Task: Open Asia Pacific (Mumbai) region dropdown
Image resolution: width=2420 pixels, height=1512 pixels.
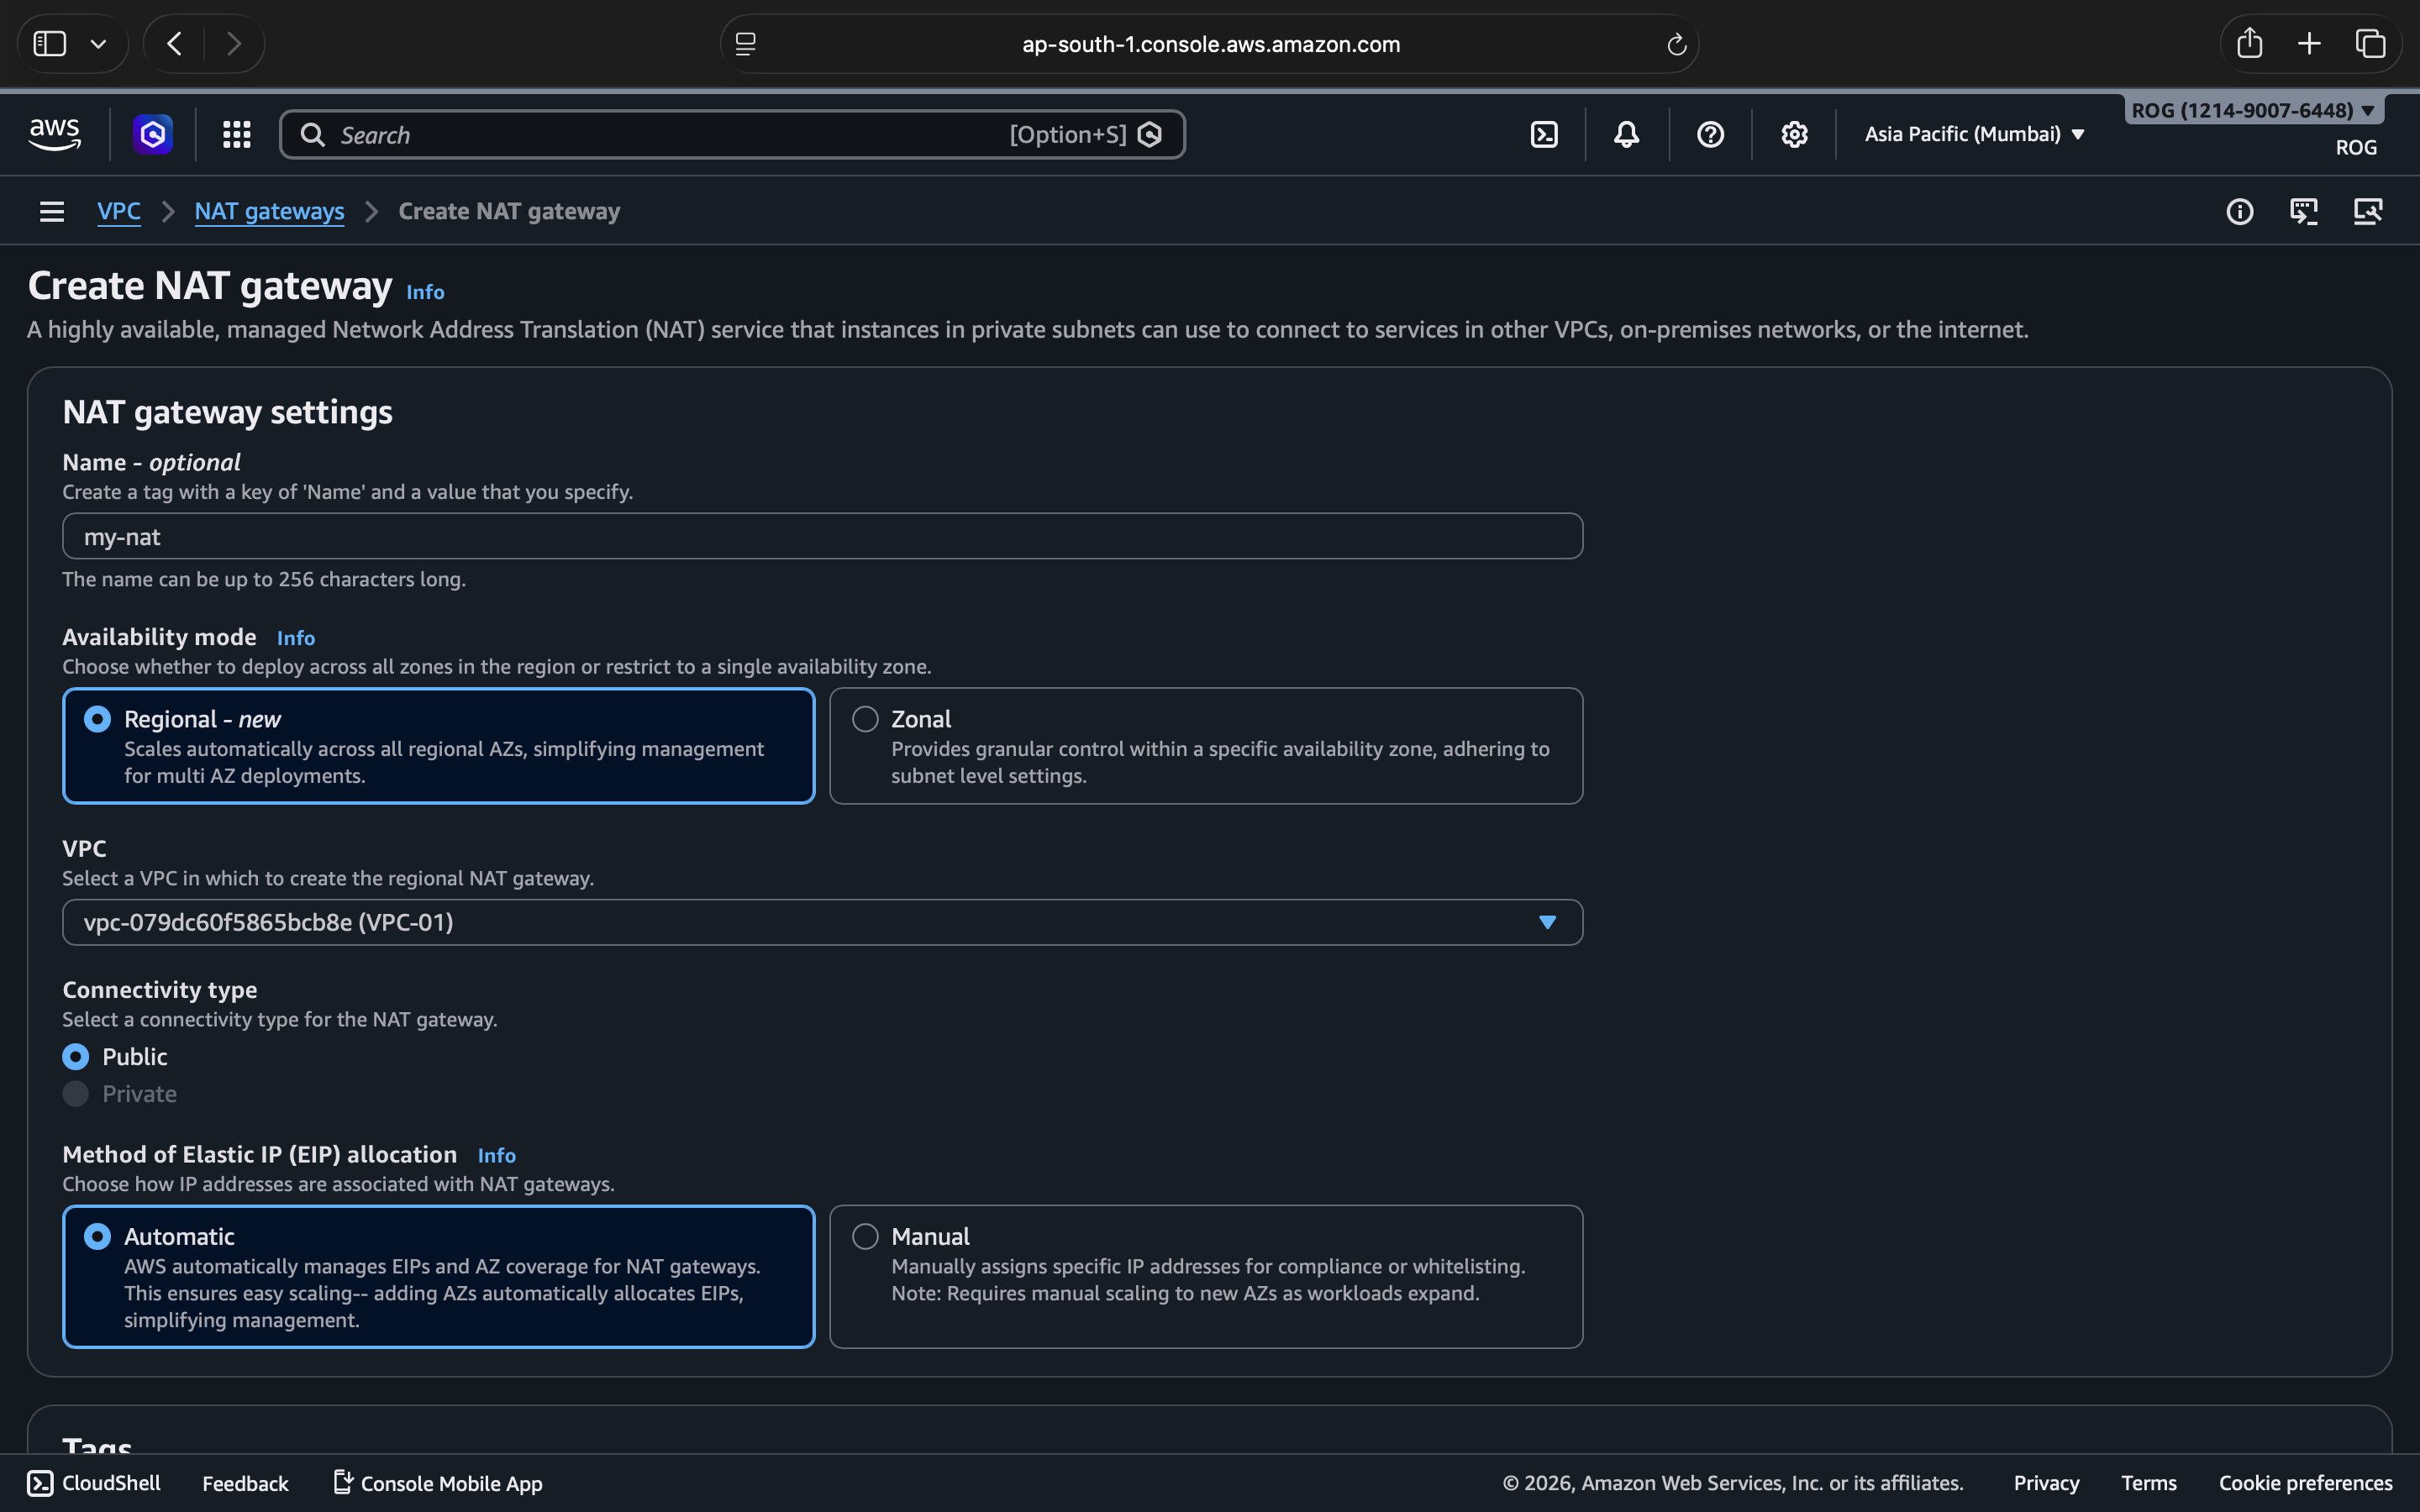Action: coord(1974,134)
